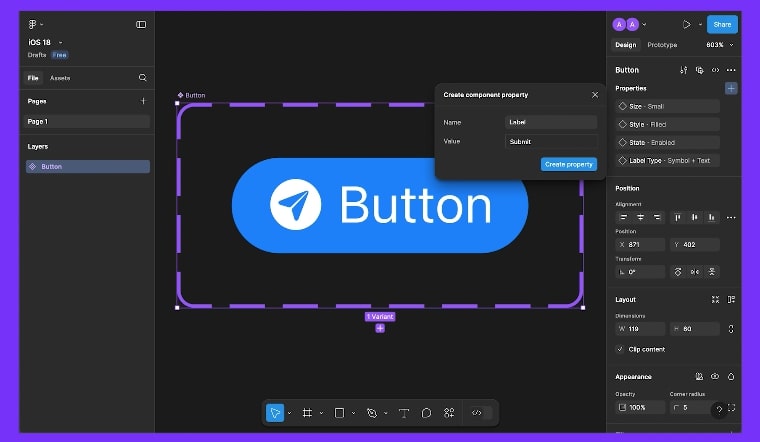The width and height of the screenshot is (760, 442).
Task: Click the blend mode drop icon
Action: click(x=731, y=377)
